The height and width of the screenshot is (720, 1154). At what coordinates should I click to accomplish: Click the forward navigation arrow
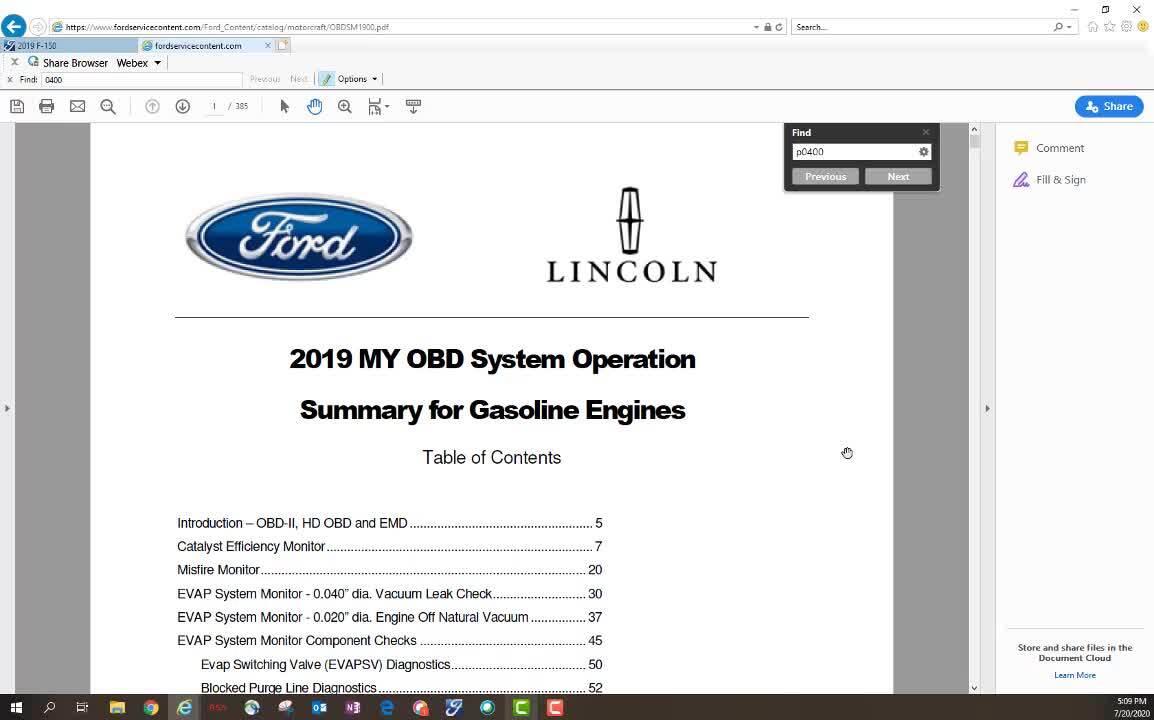click(38, 27)
